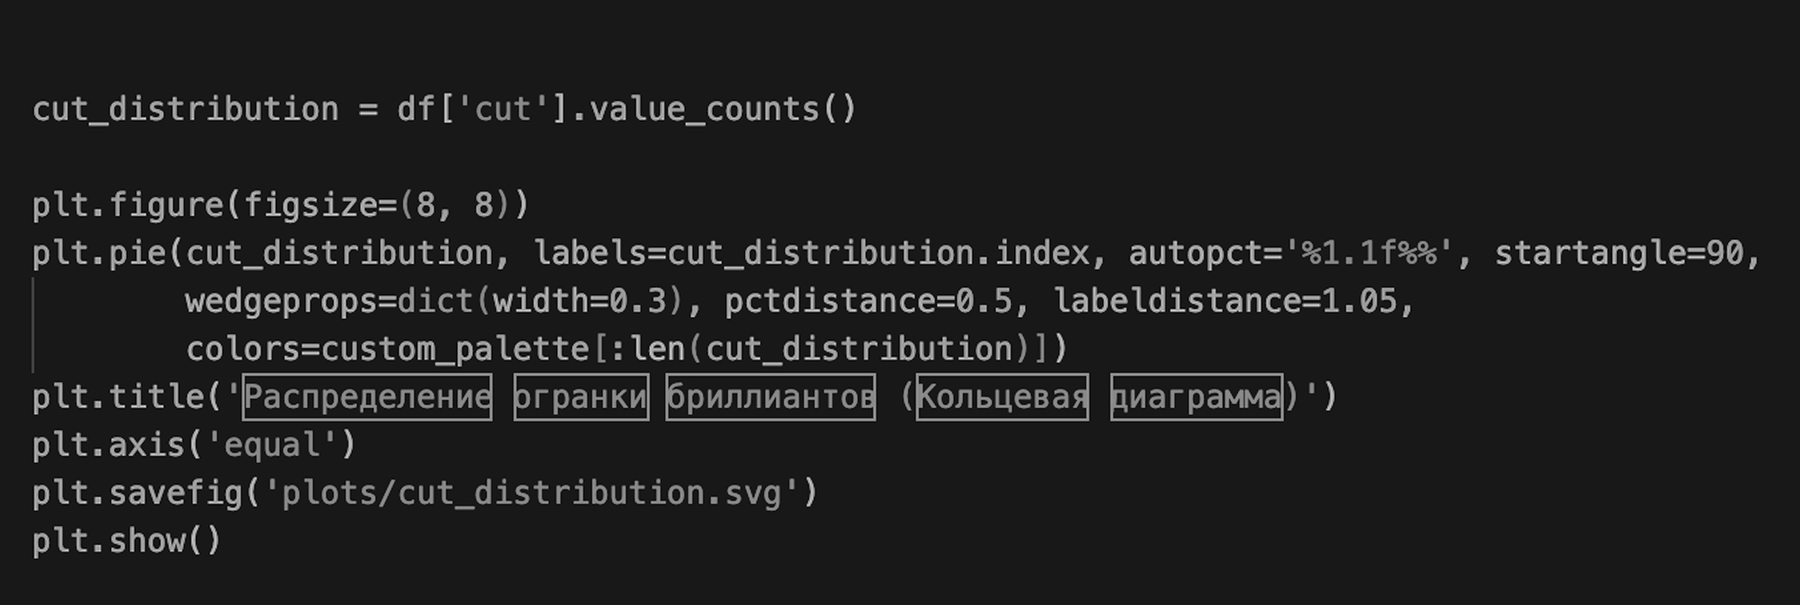Click the highlighted word 'огранки'

[x=581, y=397]
